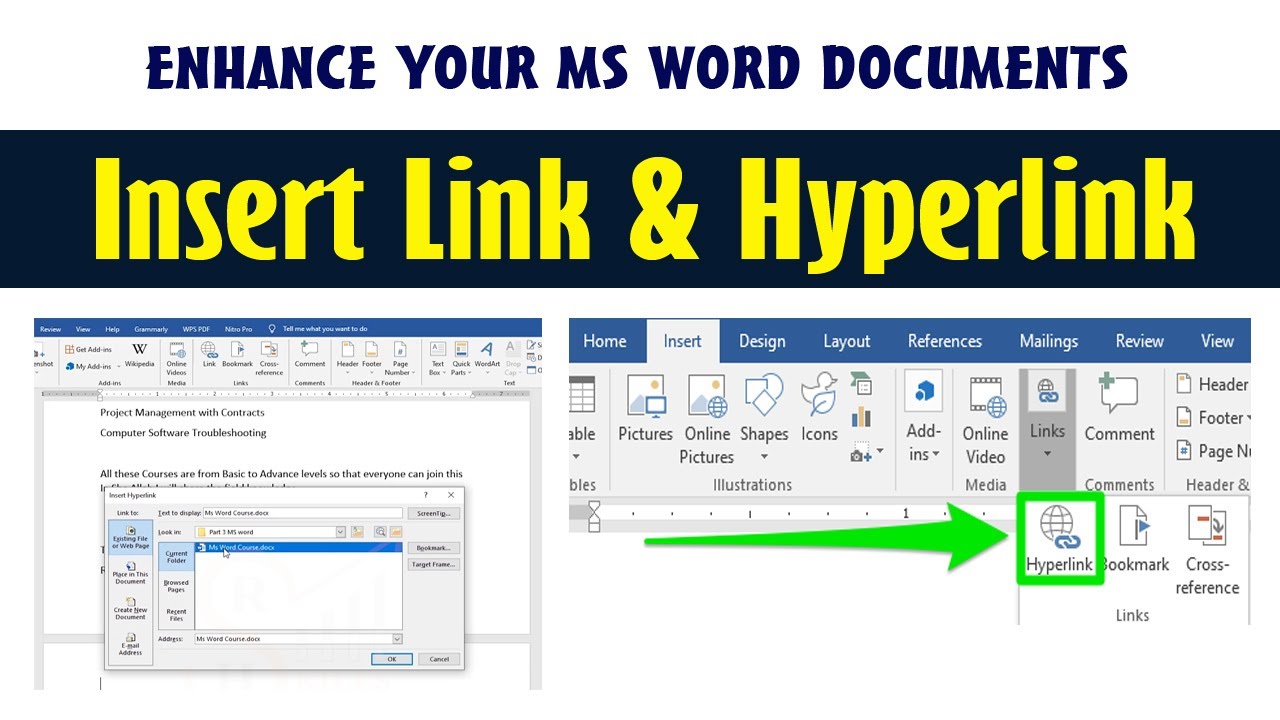Click Cross-reference icon left of small Comment

tap(269, 359)
